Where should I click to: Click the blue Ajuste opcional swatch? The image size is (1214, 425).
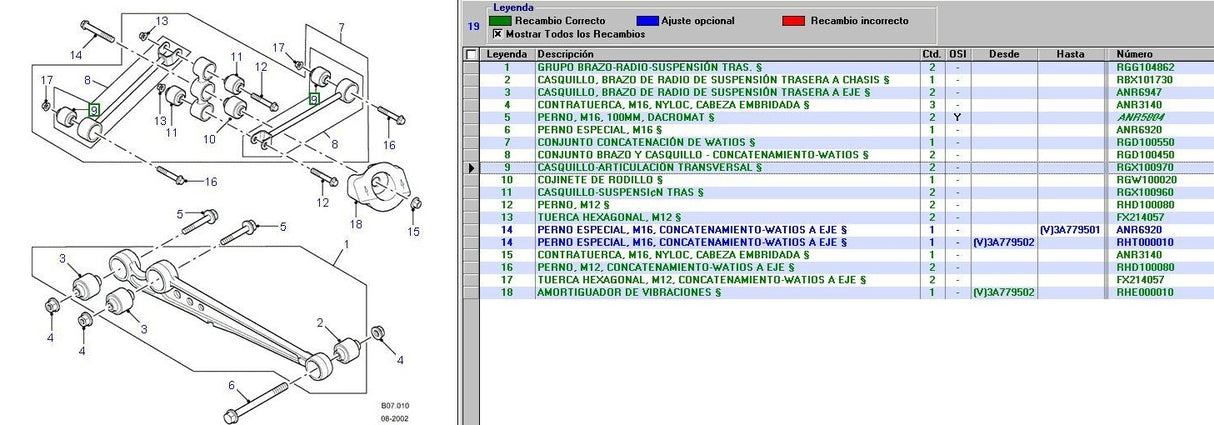[647, 20]
